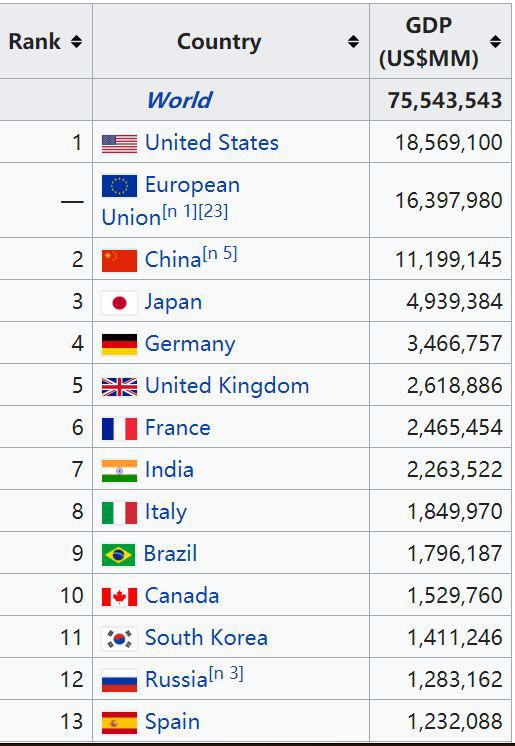Screen dimensions: 515x746
Task: Follow the India link
Action: (169, 470)
